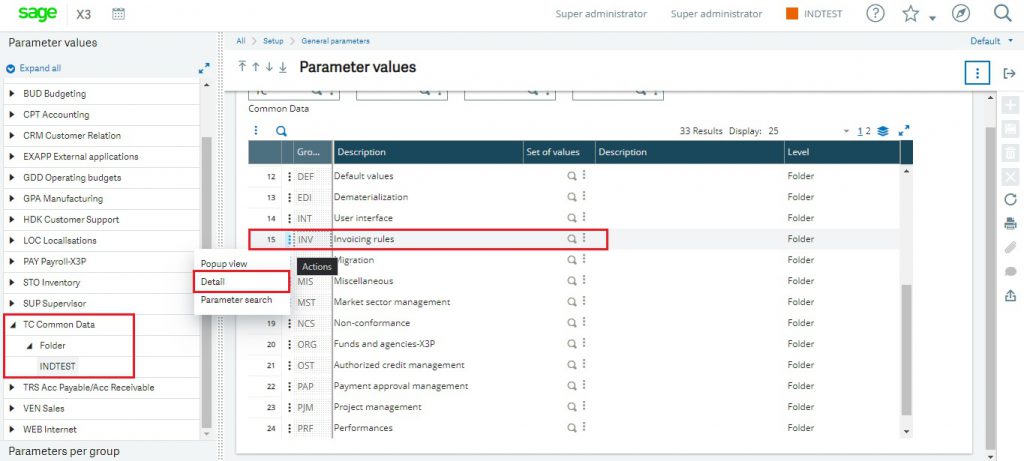Expand GPA Manufacturing tree node

pyautogui.click(x=12, y=199)
